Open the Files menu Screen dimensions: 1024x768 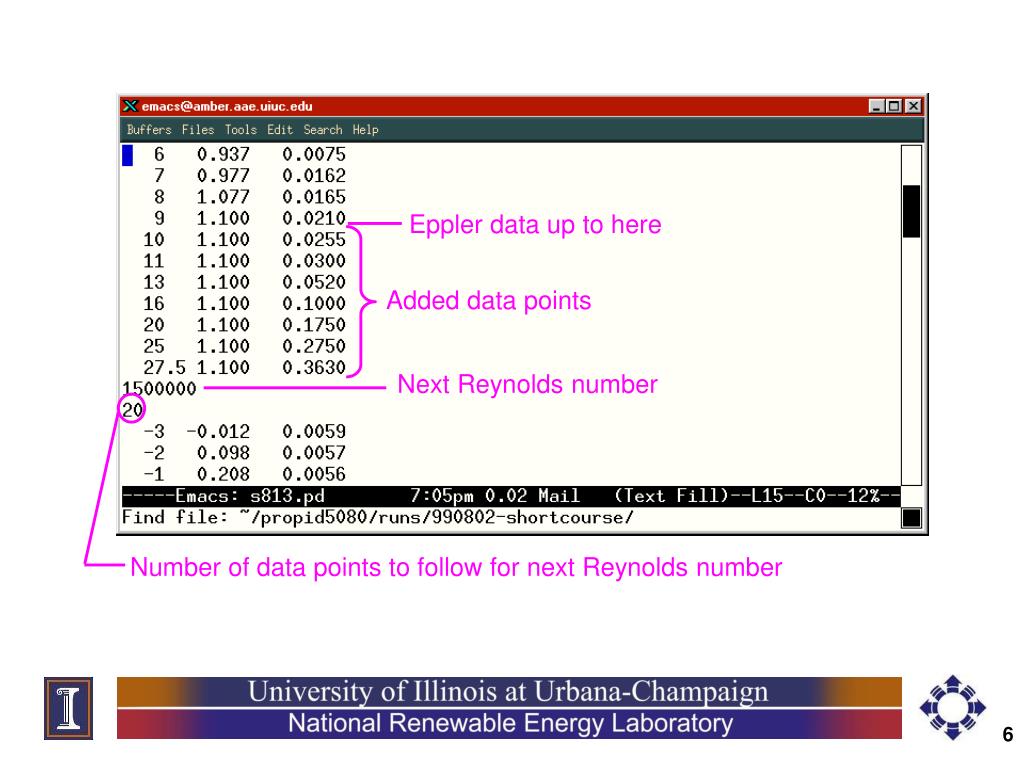(198, 129)
